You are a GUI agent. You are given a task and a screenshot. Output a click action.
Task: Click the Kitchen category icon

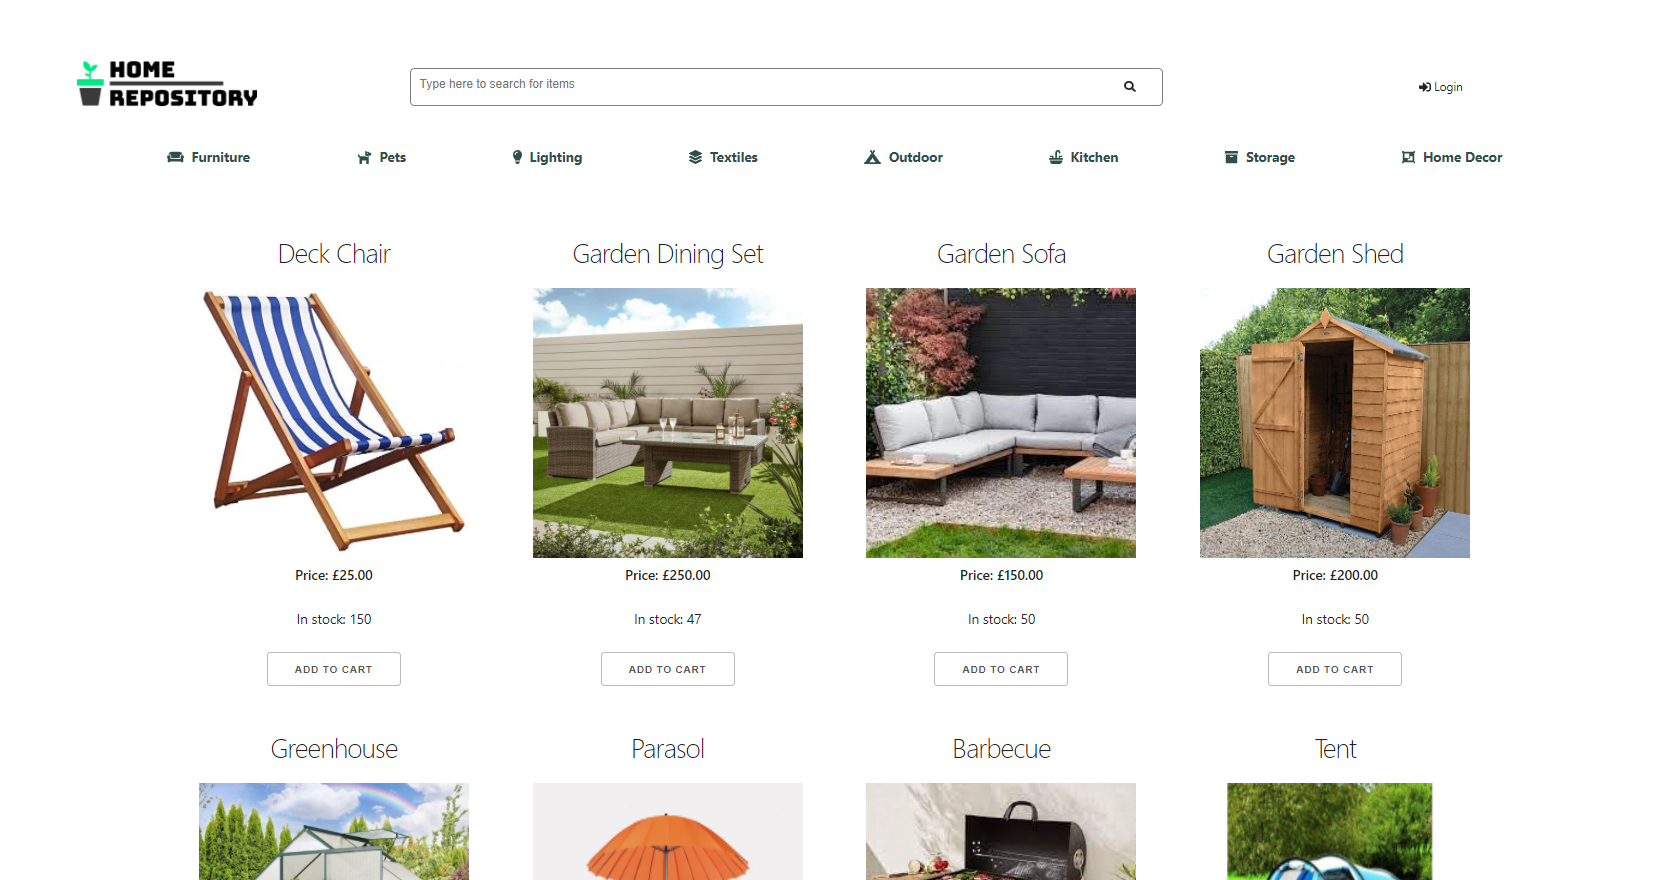click(x=1055, y=157)
